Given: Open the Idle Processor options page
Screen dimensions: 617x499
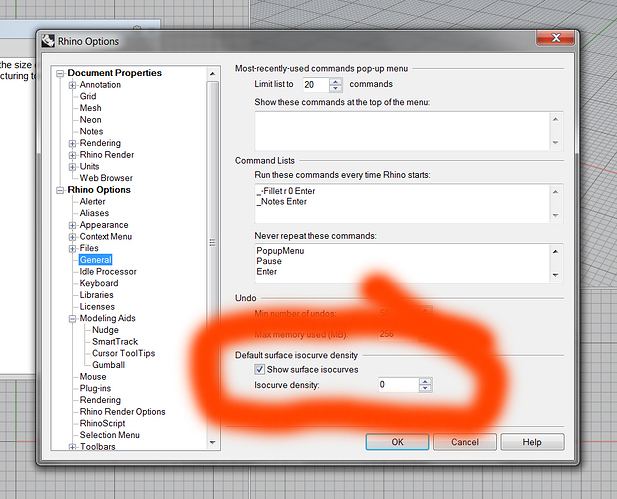Looking at the screenshot, I should [108, 272].
